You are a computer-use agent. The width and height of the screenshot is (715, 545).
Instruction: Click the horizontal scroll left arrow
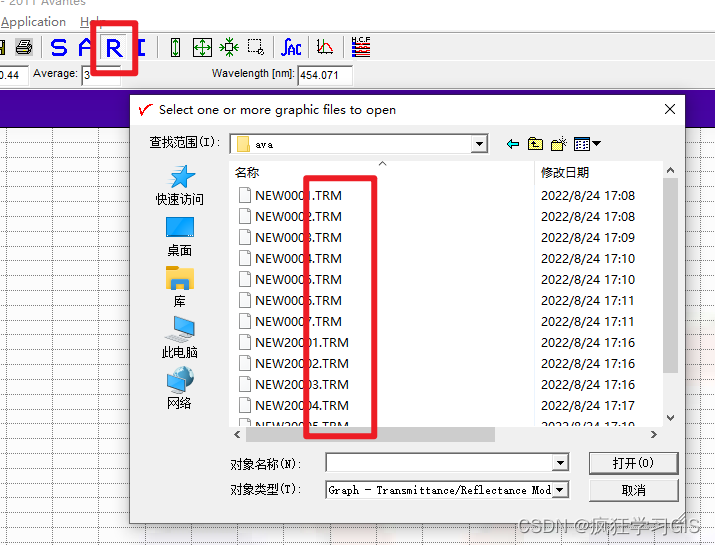(237, 435)
